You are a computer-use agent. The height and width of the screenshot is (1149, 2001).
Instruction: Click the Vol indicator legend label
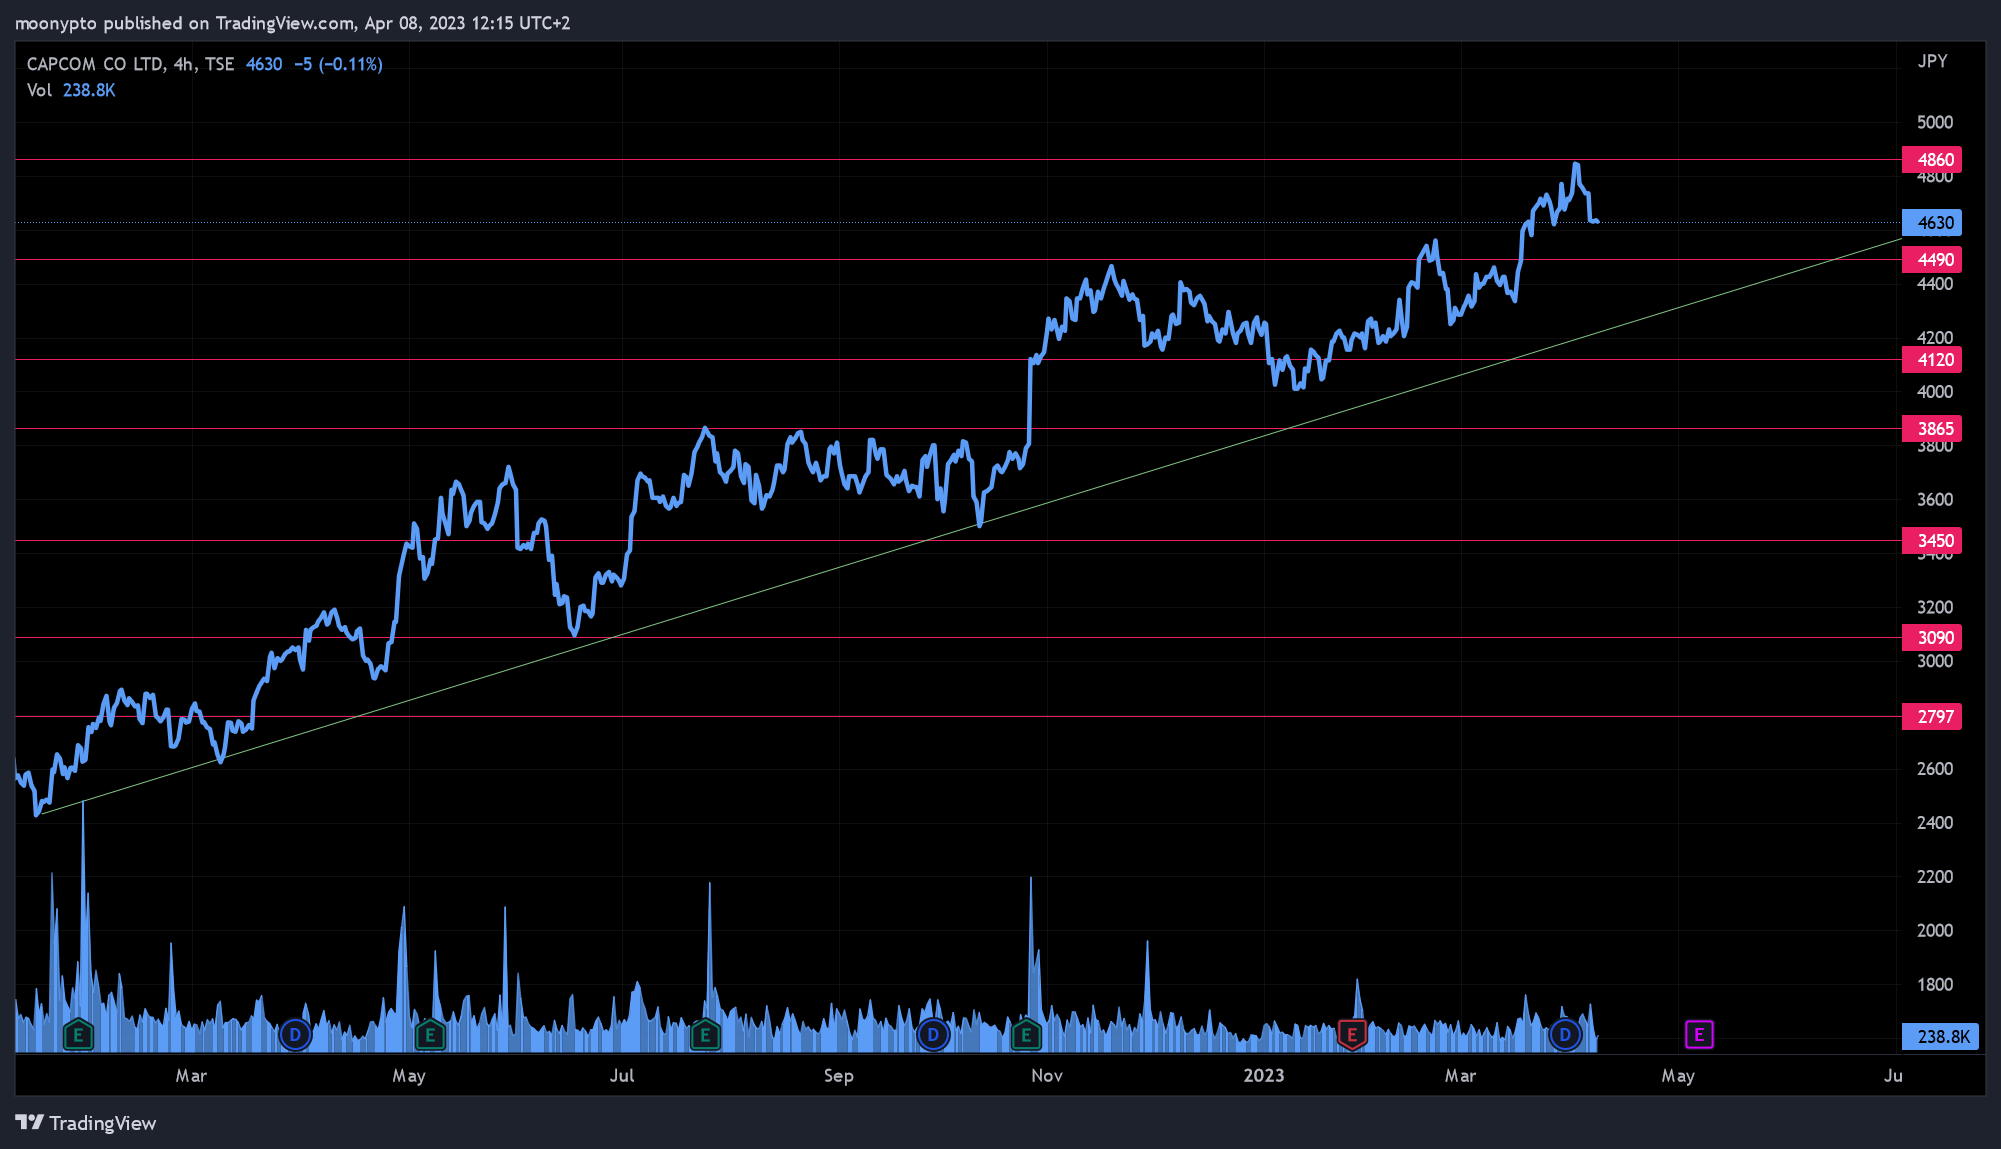click(x=39, y=90)
